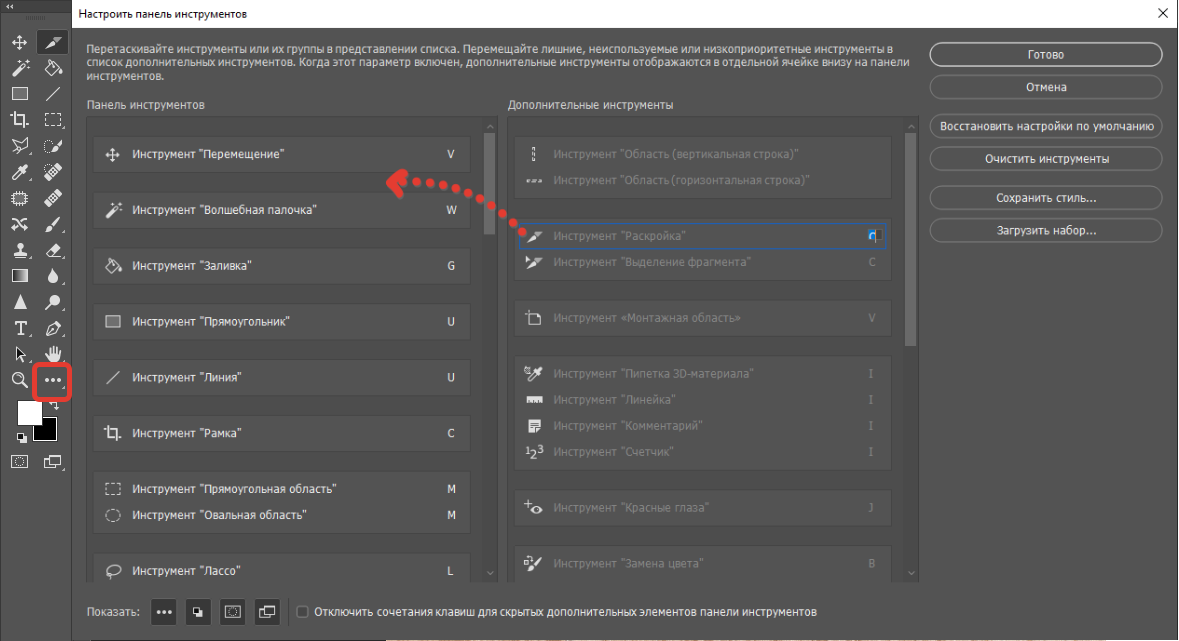
Task: Click the white foreground color swatch
Action: [29, 413]
